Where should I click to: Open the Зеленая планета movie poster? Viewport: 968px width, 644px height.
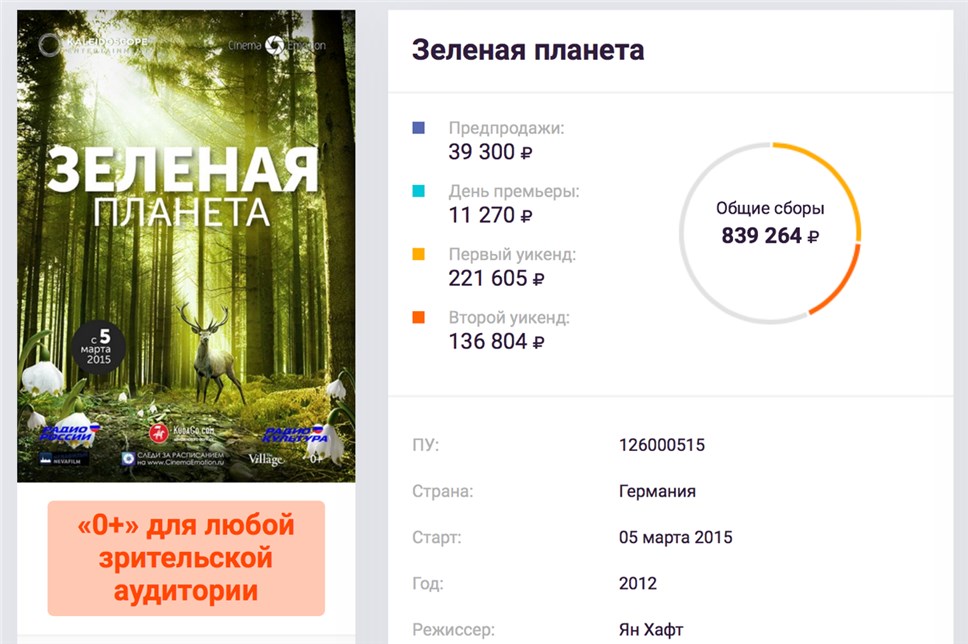coord(186,246)
